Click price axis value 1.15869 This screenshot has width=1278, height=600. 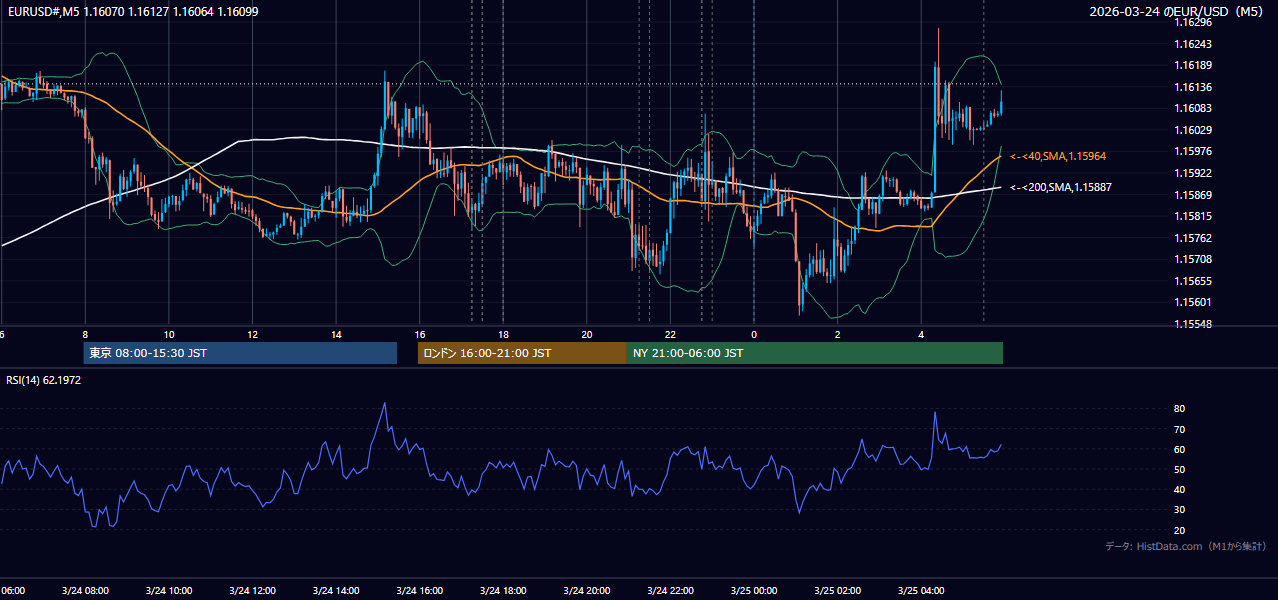pyautogui.click(x=1195, y=195)
